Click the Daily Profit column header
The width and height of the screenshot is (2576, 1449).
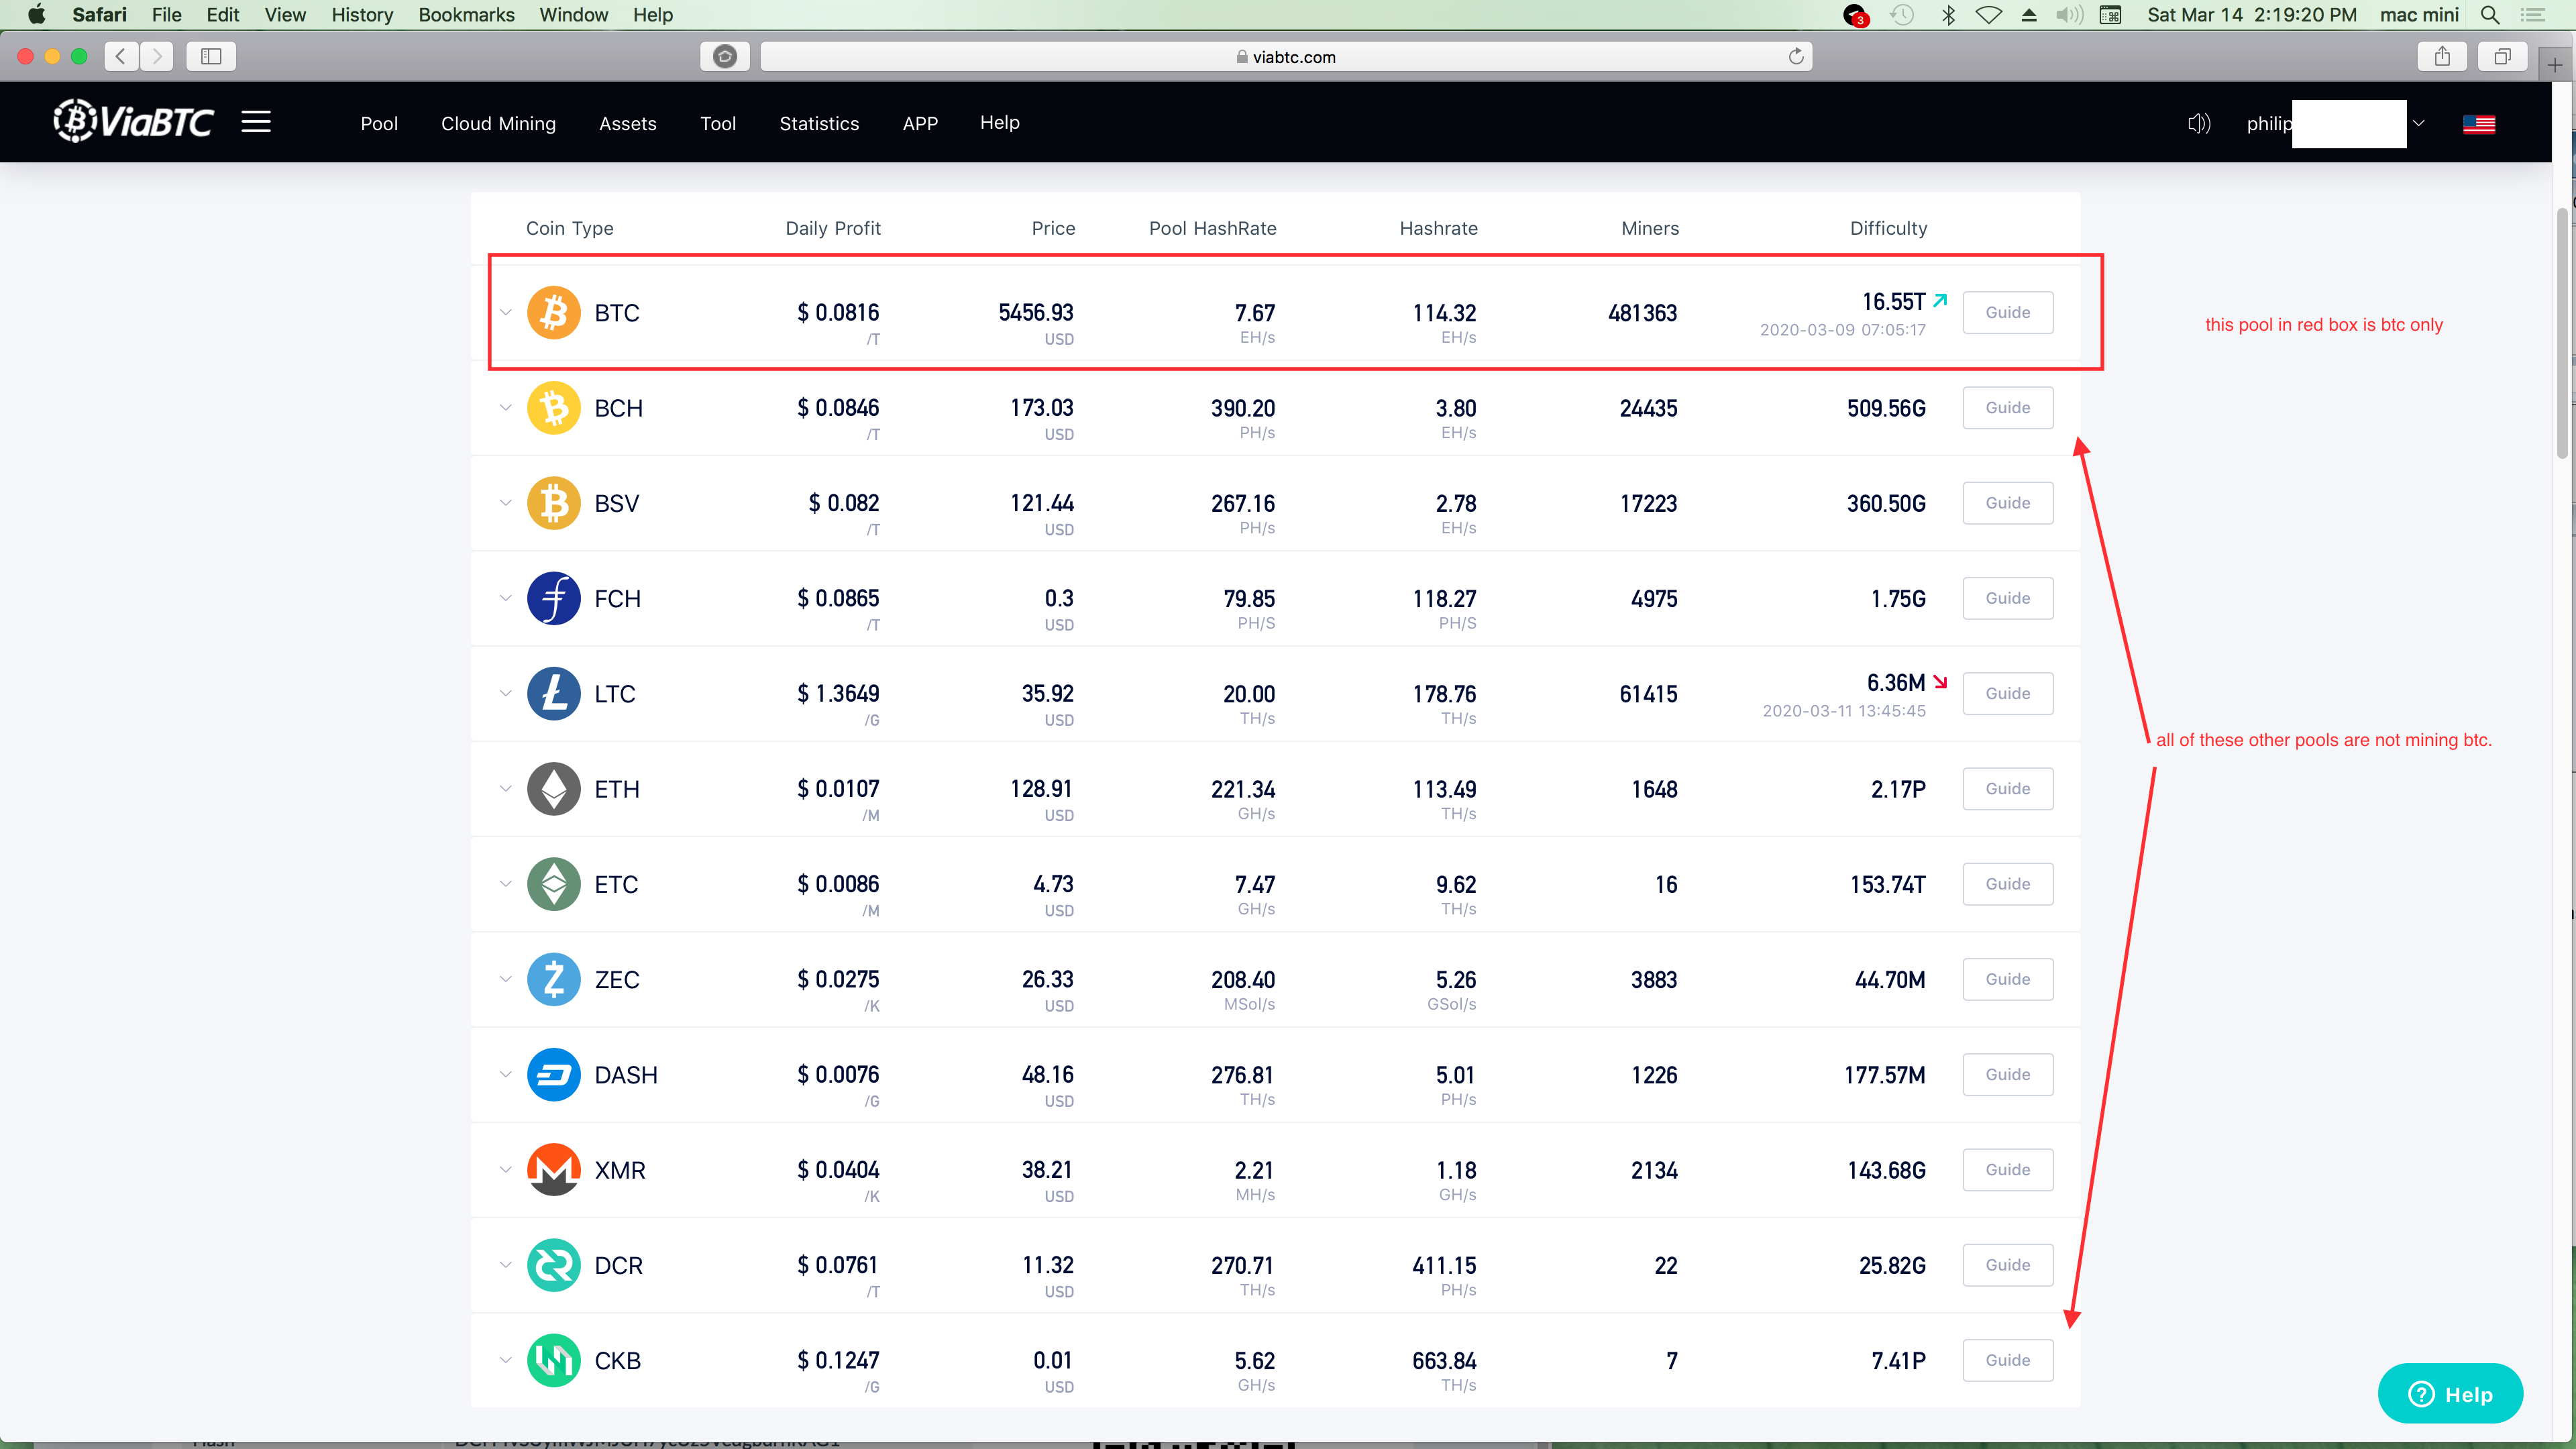coord(833,228)
